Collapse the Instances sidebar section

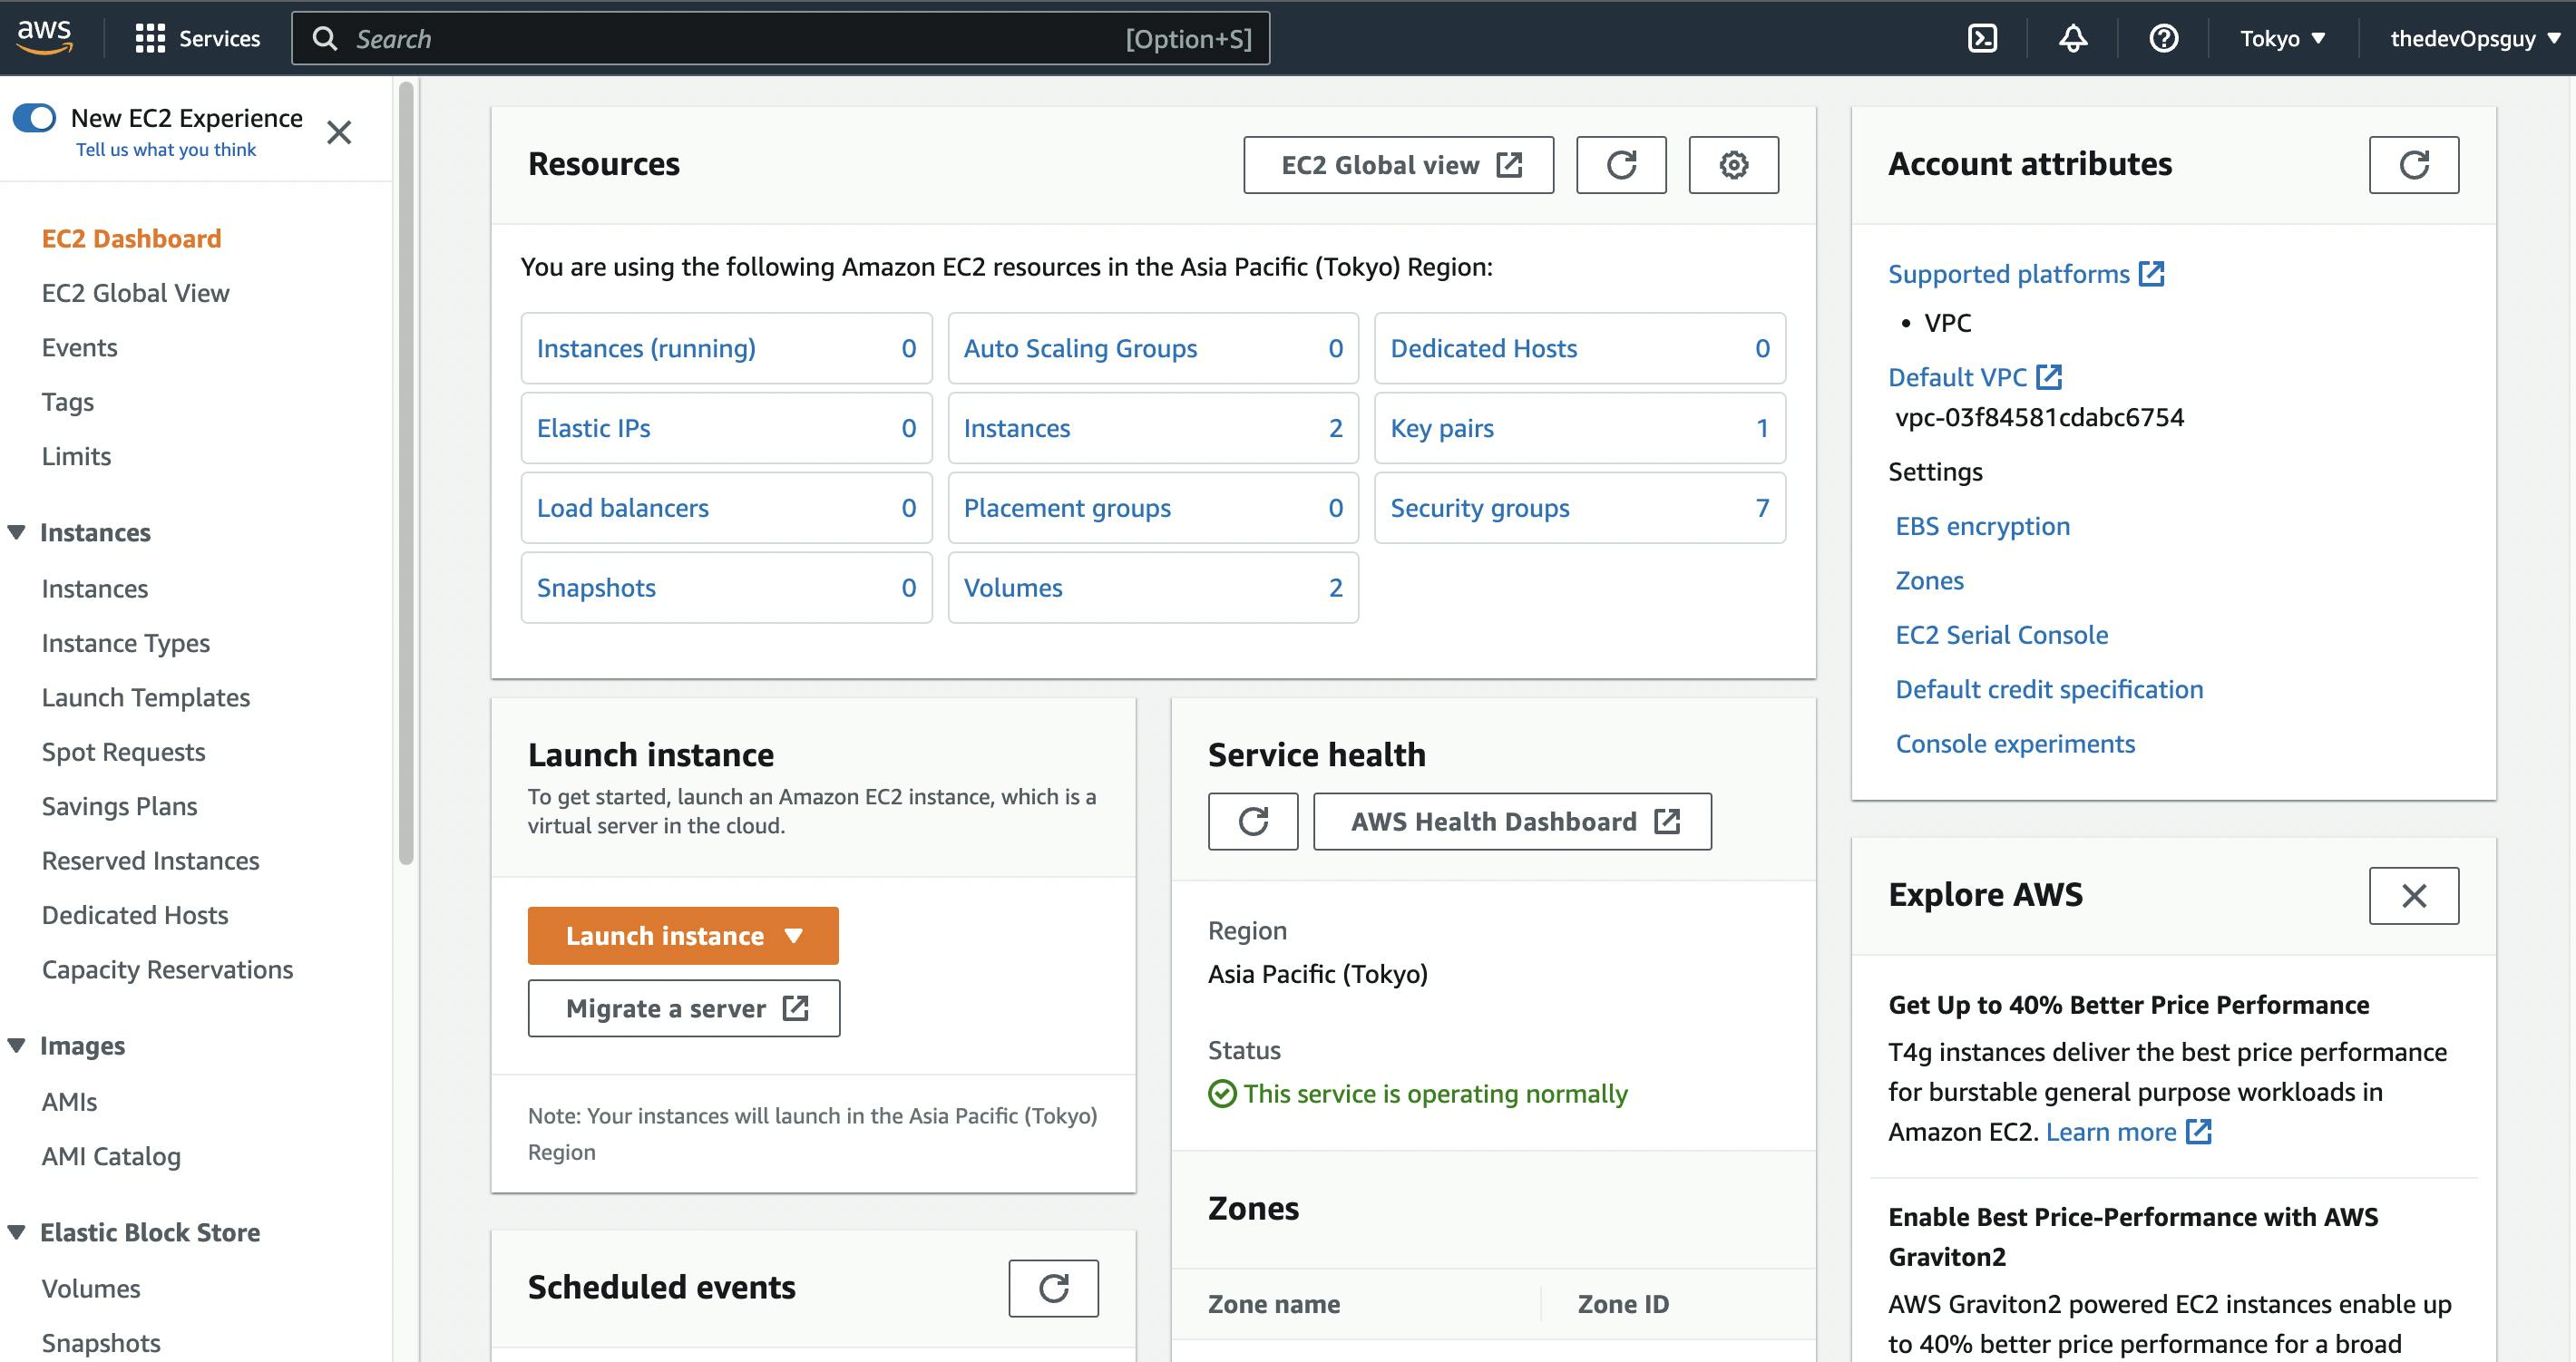[x=17, y=532]
